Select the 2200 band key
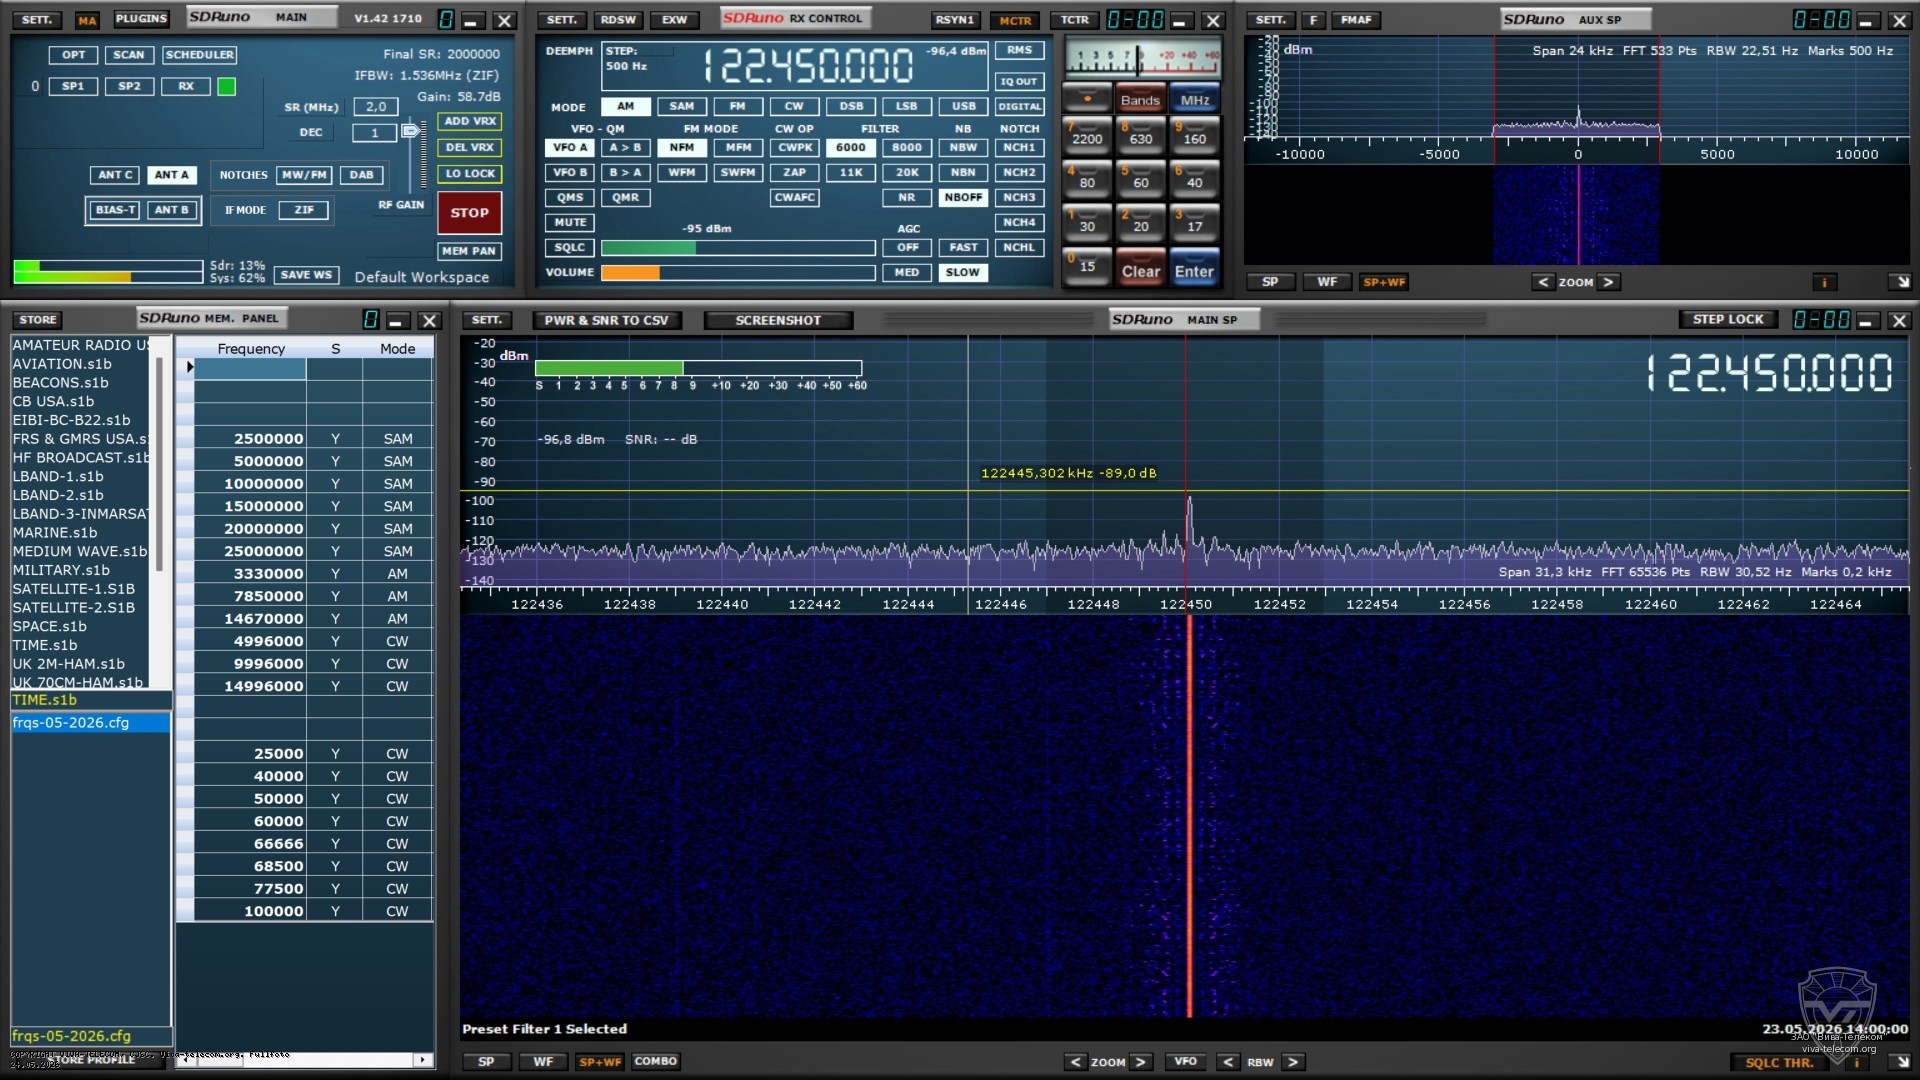Screen dimensions: 1920x1080 1087,137
